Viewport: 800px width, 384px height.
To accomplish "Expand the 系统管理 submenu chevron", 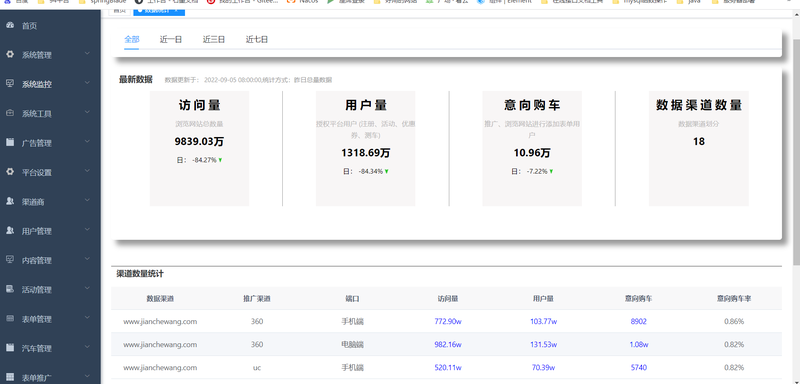I will click(87, 54).
